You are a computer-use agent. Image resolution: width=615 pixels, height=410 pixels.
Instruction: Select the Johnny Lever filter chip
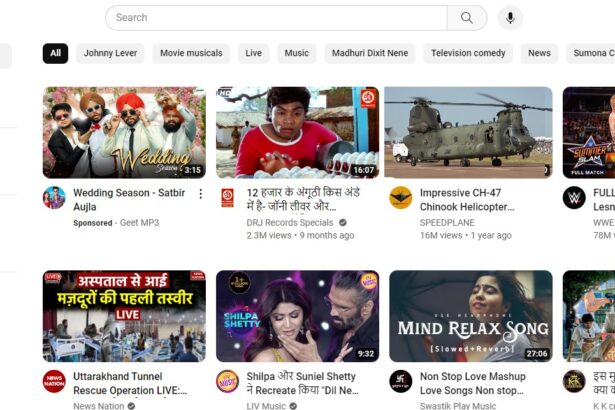(x=110, y=53)
